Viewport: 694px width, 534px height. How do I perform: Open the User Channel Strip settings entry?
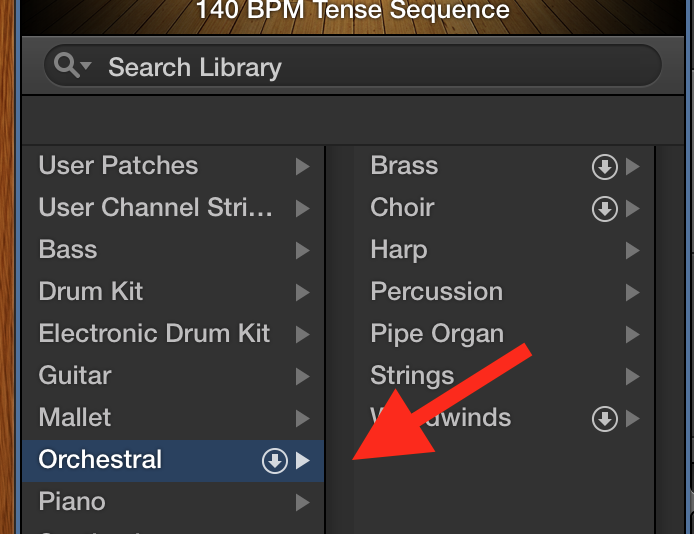[x=155, y=207]
